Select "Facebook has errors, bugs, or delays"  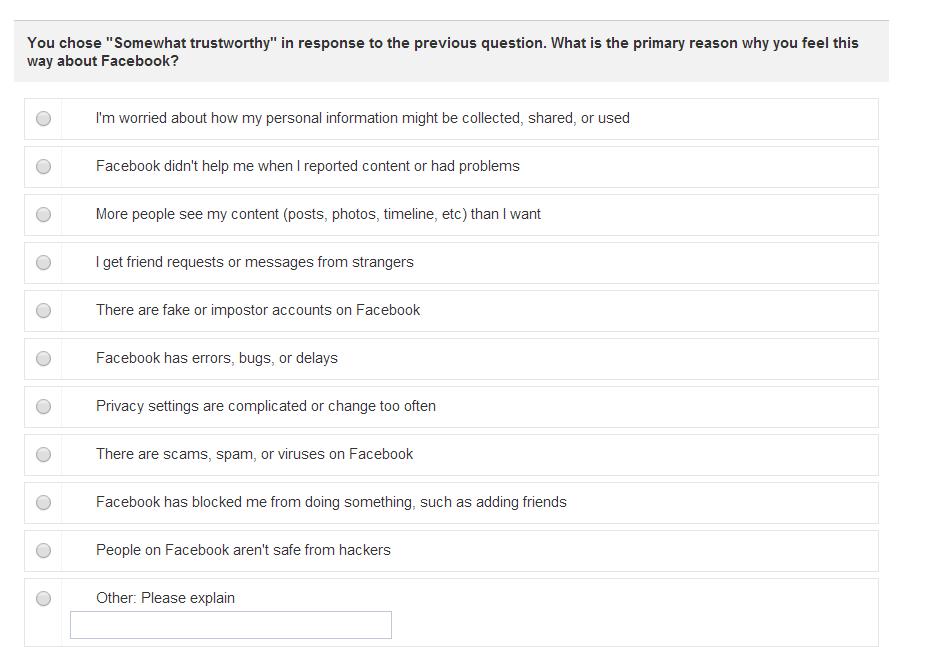coord(43,358)
